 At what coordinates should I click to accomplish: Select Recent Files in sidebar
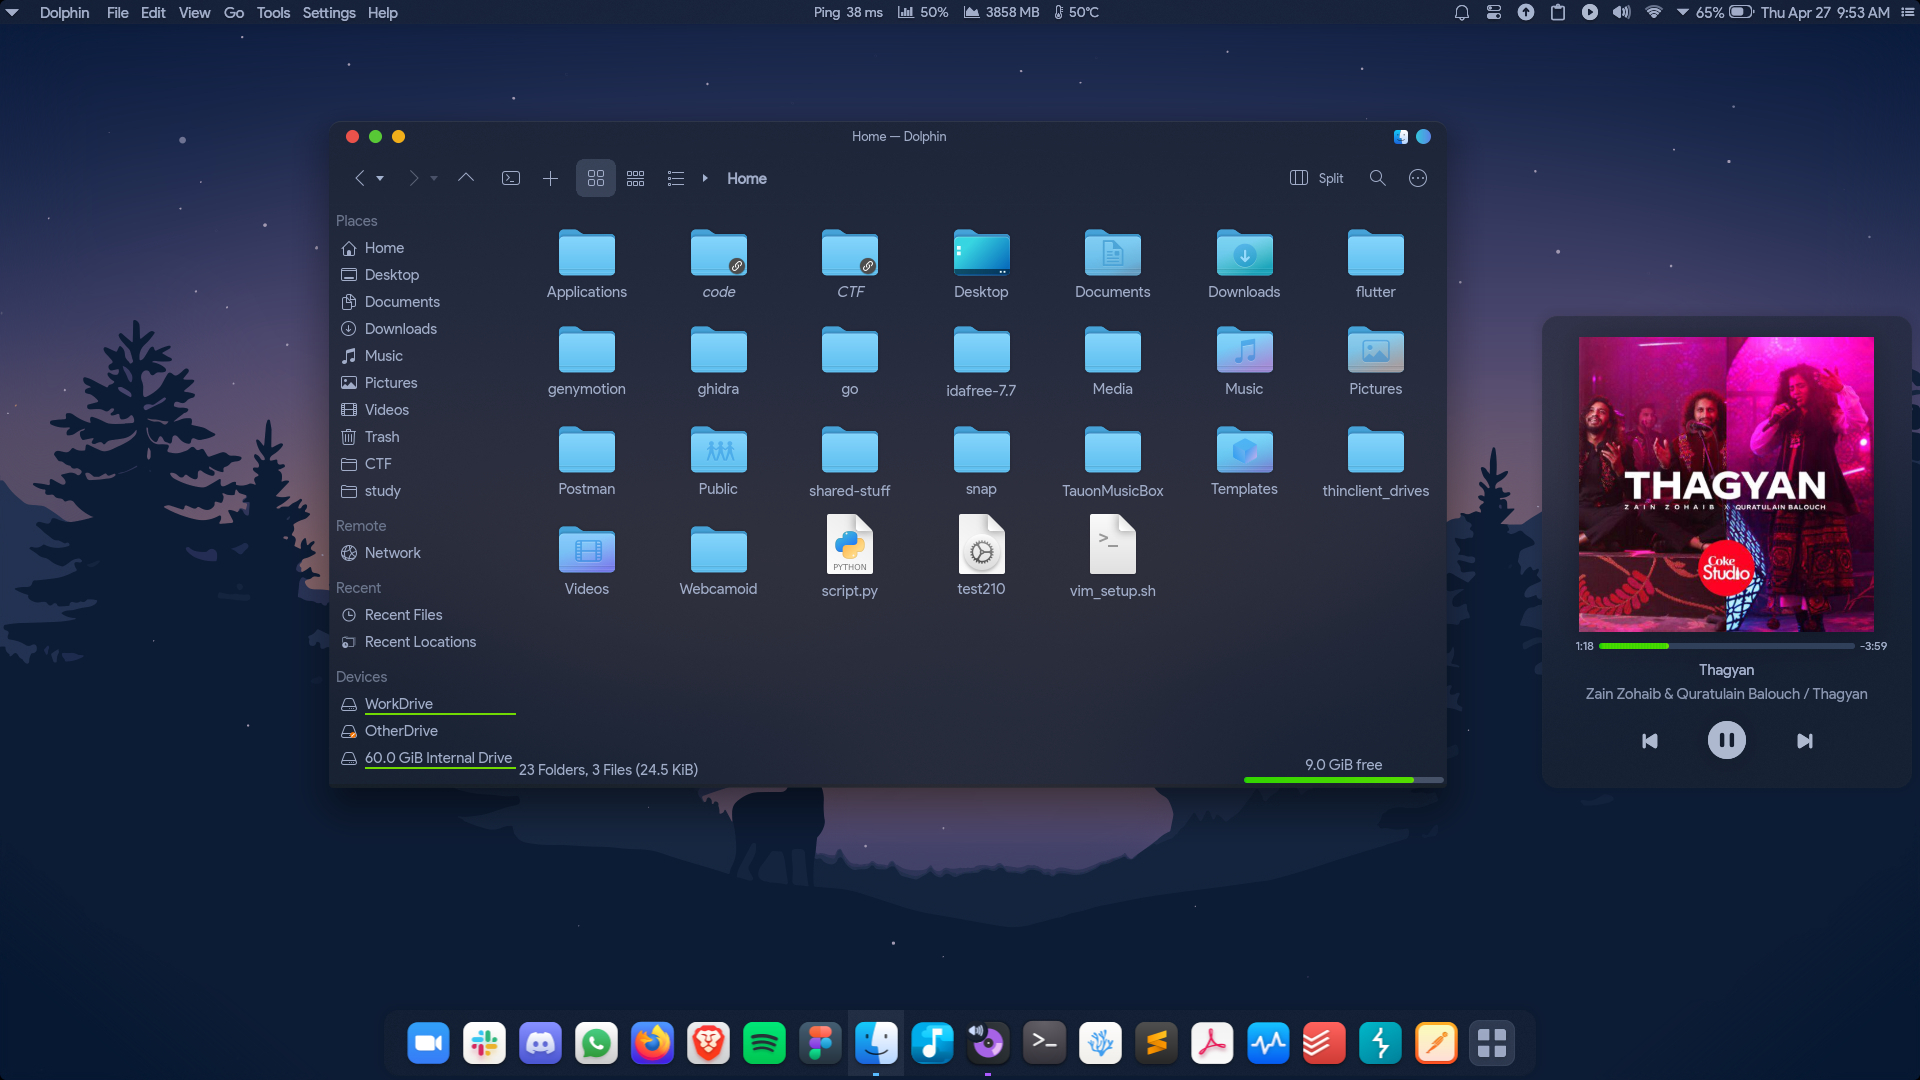point(403,615)
